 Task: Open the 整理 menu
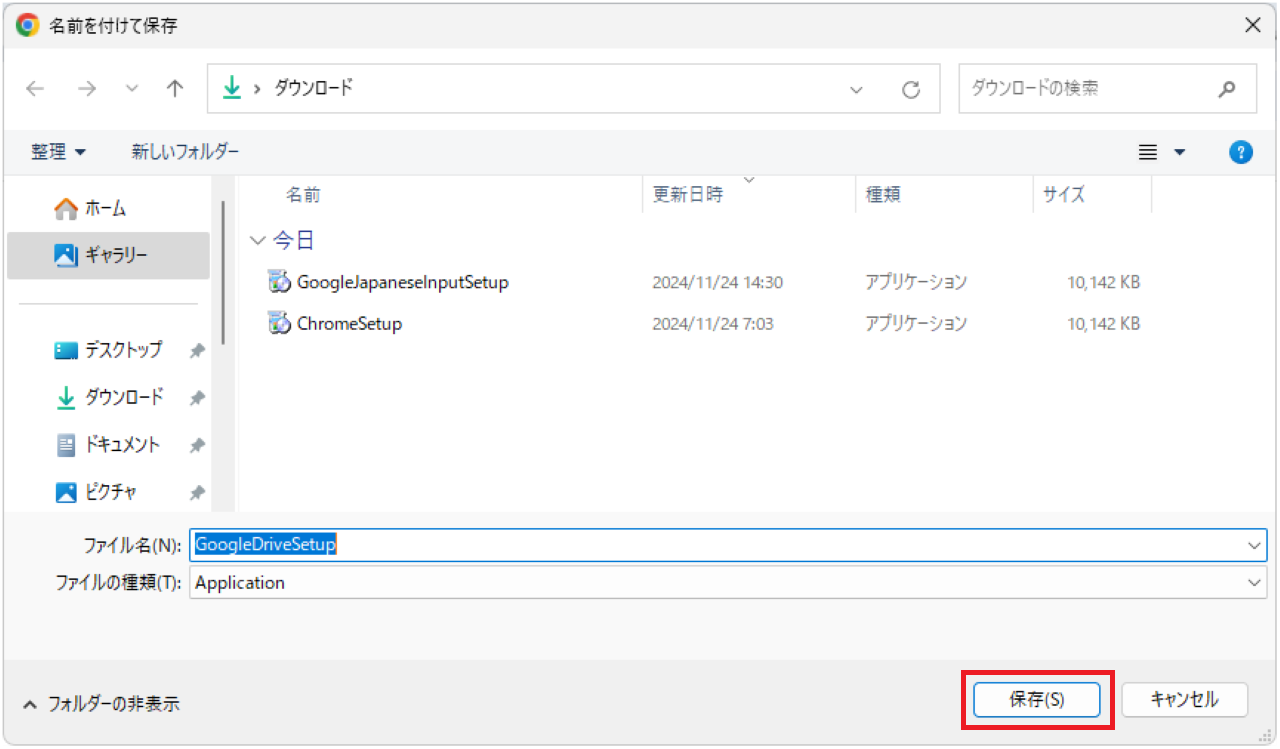(x=58, y=152)
